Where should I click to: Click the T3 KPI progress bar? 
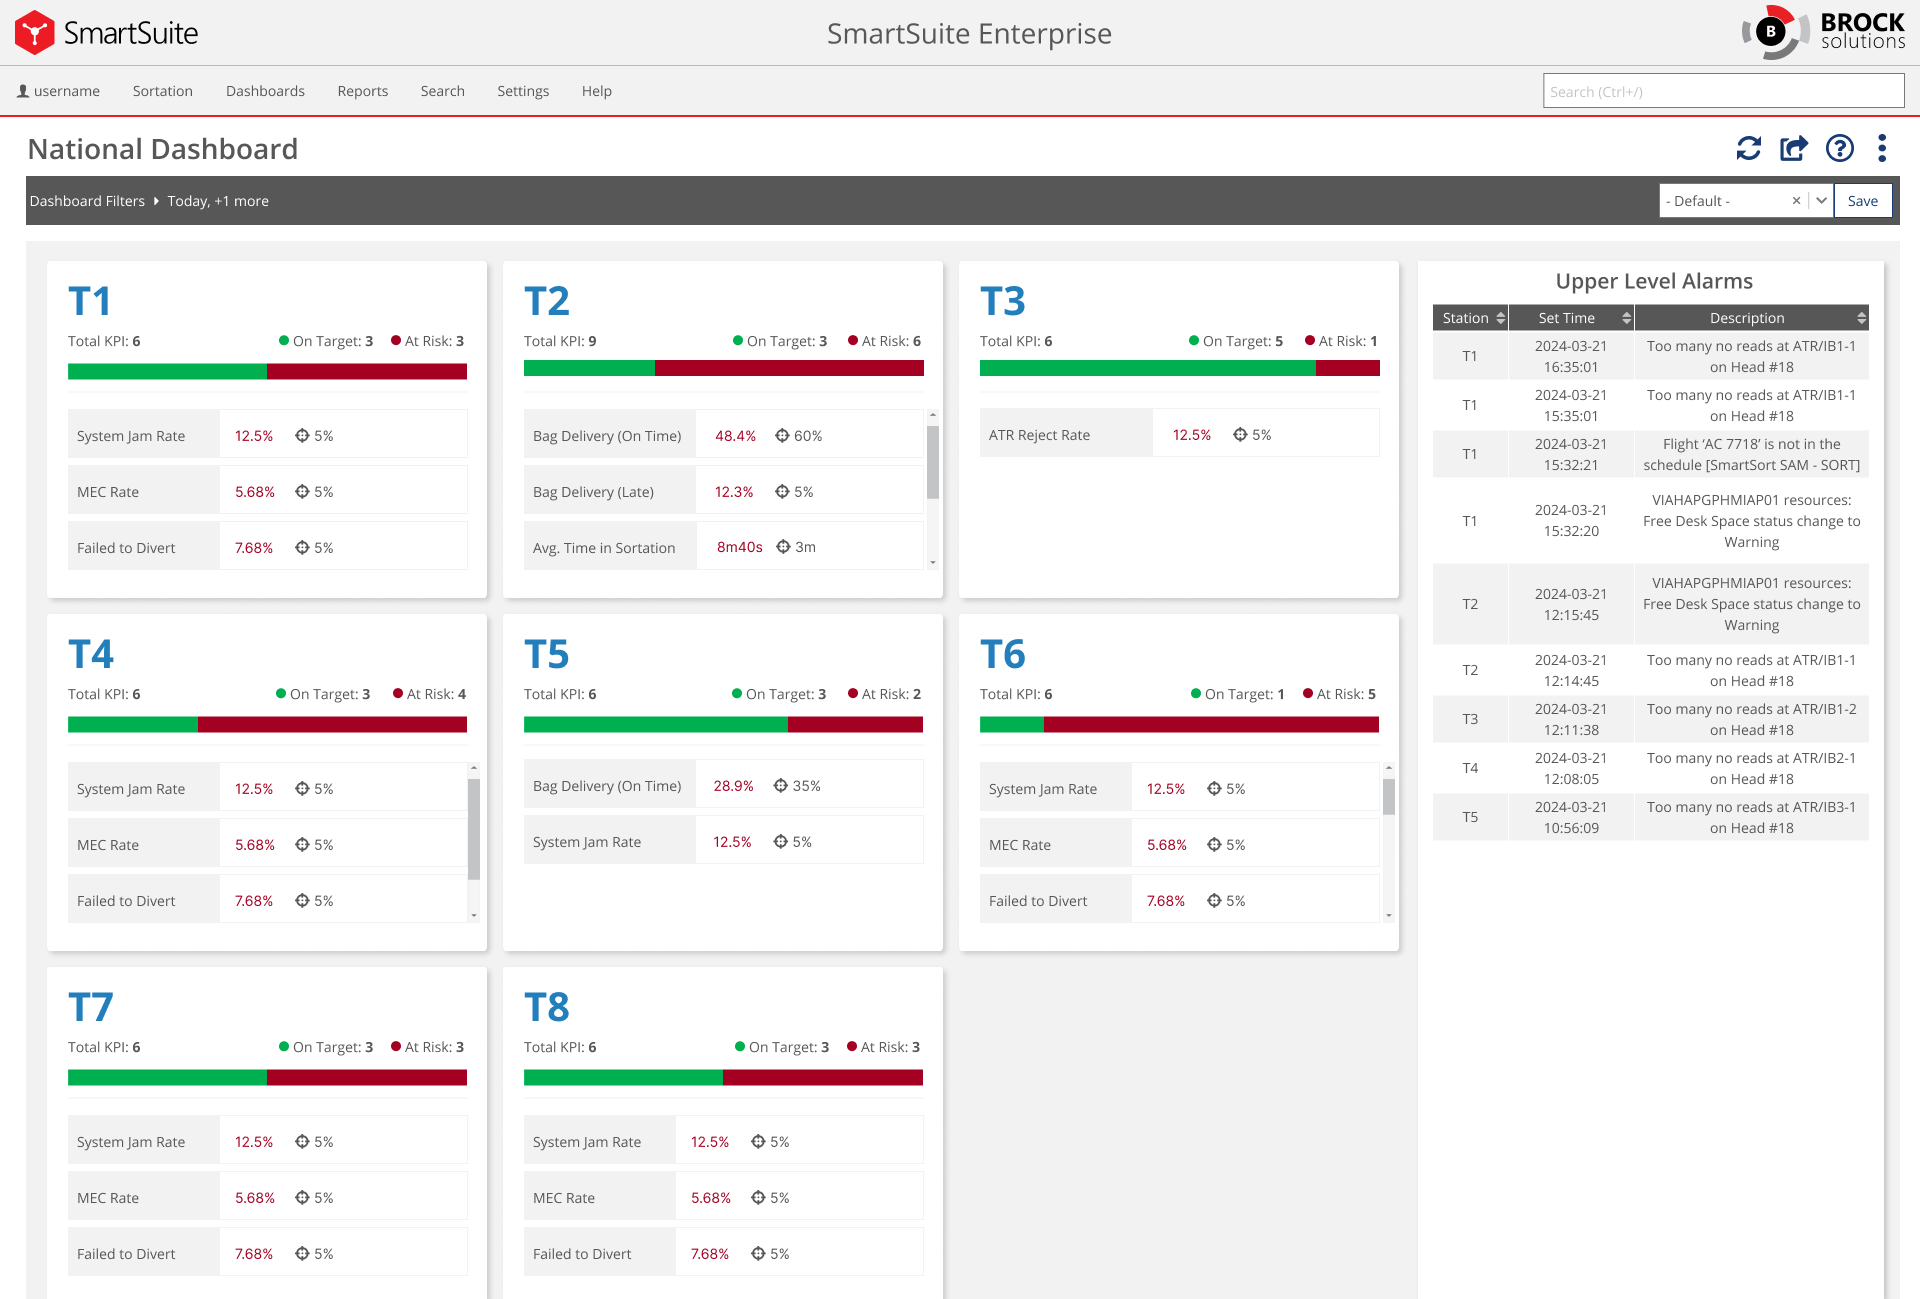pyautogui.click(x=1179, y=368)
